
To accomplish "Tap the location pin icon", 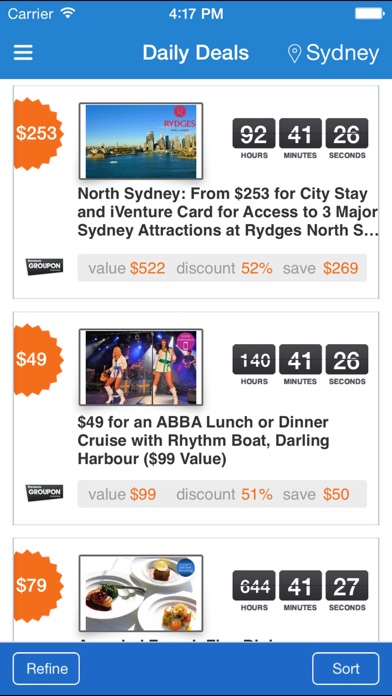I will point(294,53).
